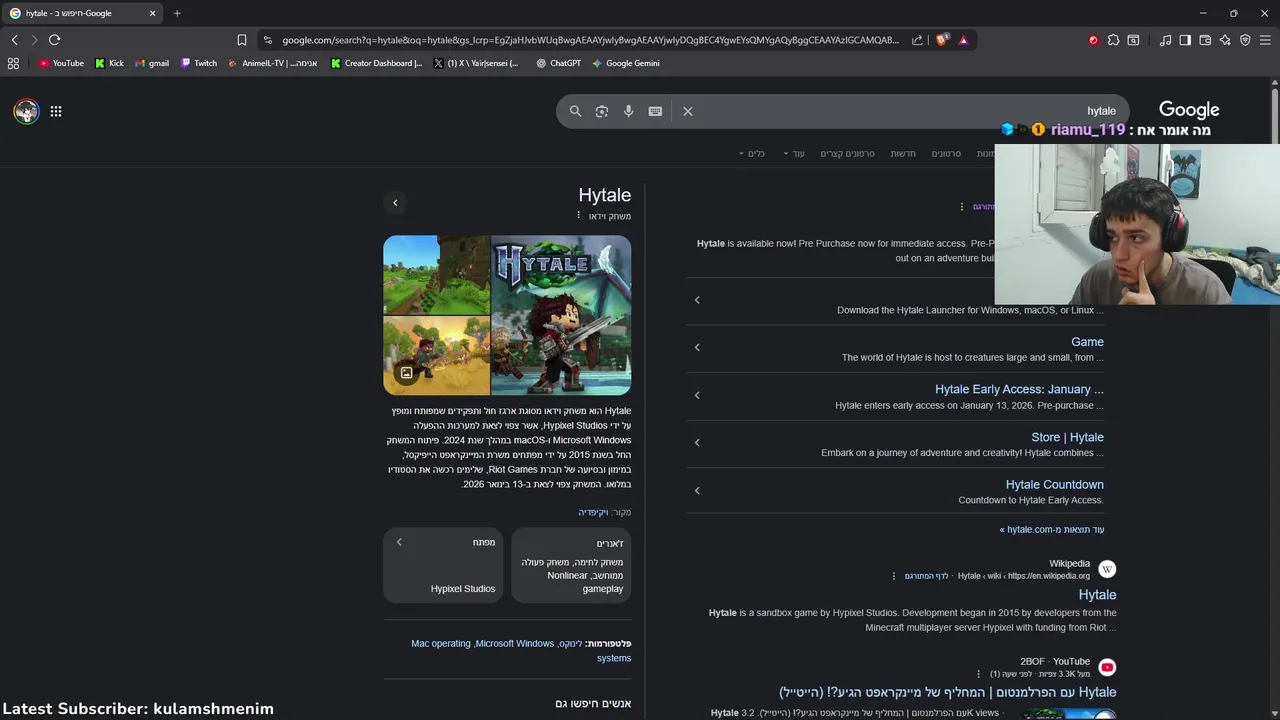The height and width of the screenshot is (720, 1280).
Task: Switch to the Videos tab (סרטונים)
Action: tap(946, 153)
